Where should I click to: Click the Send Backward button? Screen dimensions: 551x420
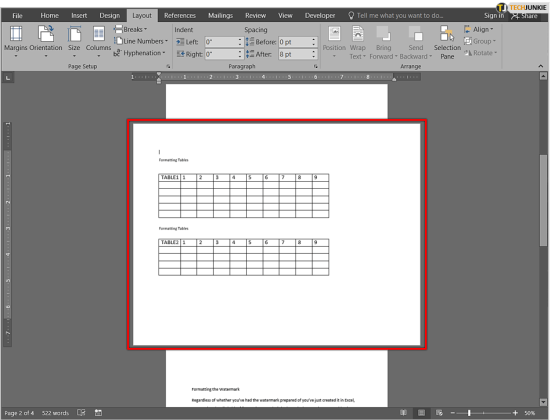pos(416,42)
